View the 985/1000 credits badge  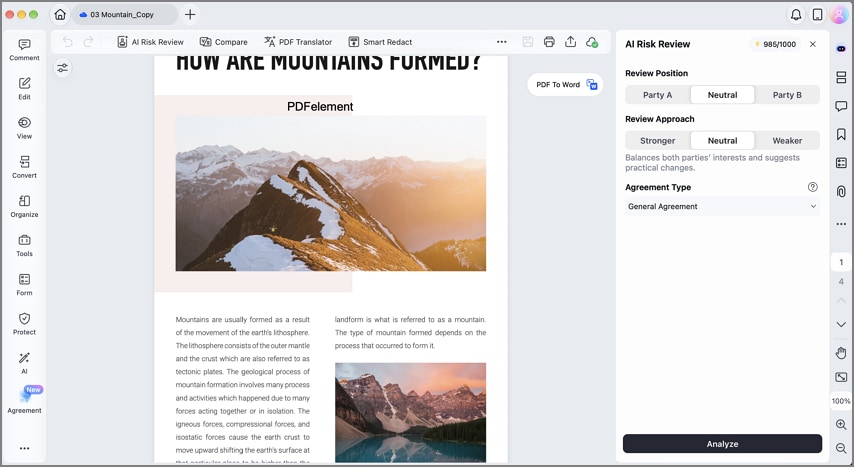(774, 44)
